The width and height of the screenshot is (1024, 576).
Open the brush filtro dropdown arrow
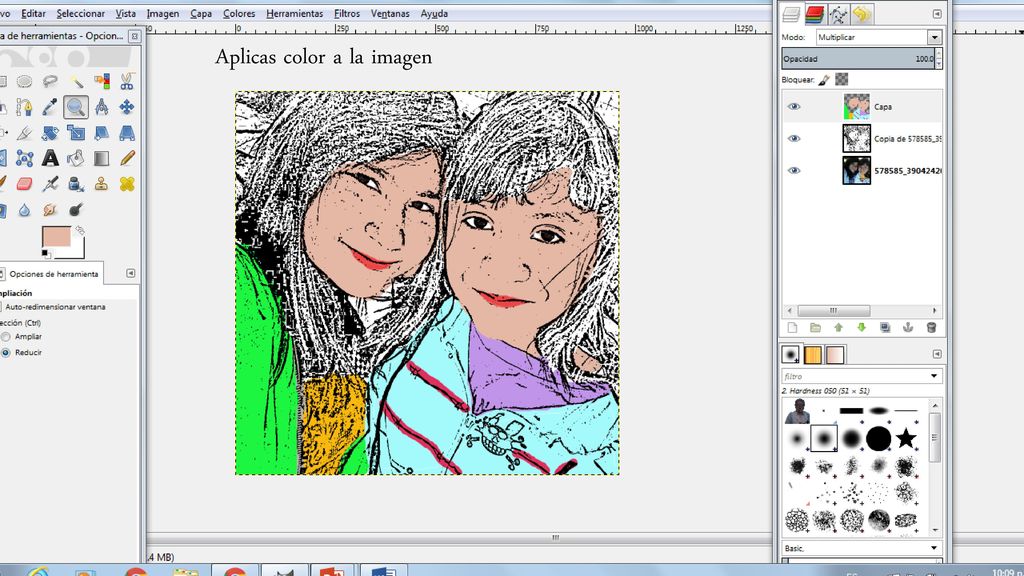pos(934,376)
